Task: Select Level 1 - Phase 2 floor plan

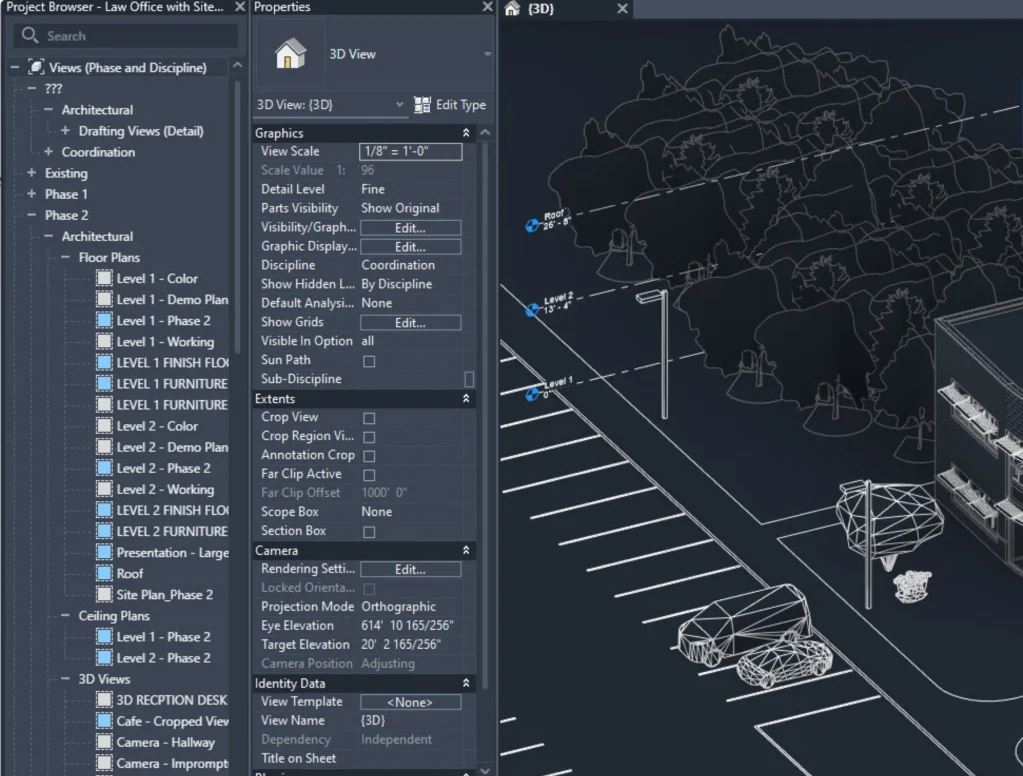Action: 163,320
